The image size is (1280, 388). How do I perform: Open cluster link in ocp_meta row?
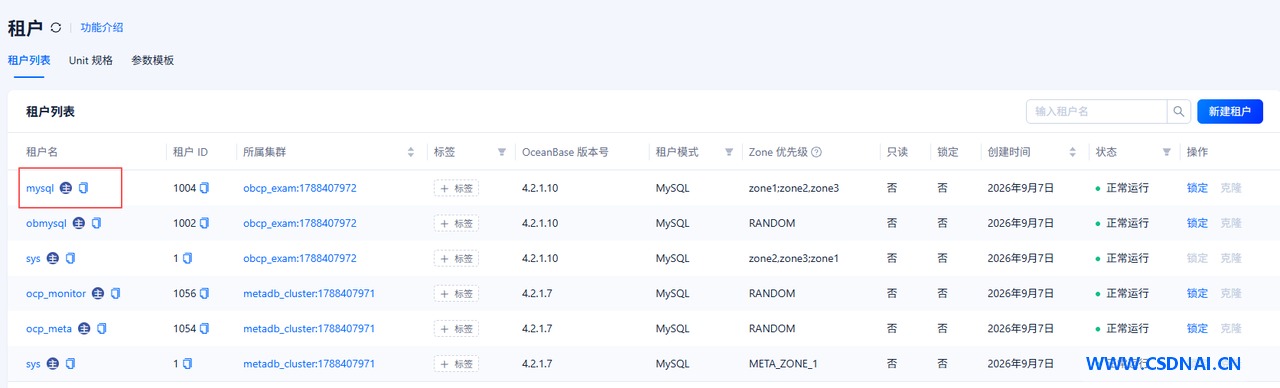pos(309,328)
